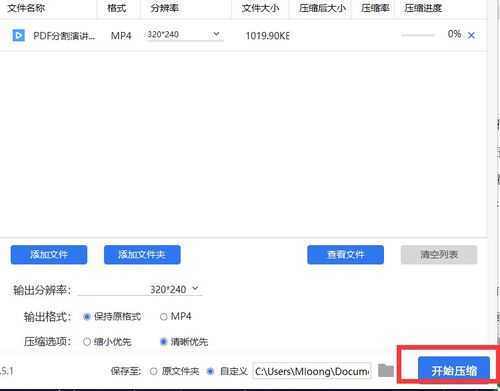Choose 缩小优先 compression option
This screenshot has width=500, height=391.
coord(87,342)
